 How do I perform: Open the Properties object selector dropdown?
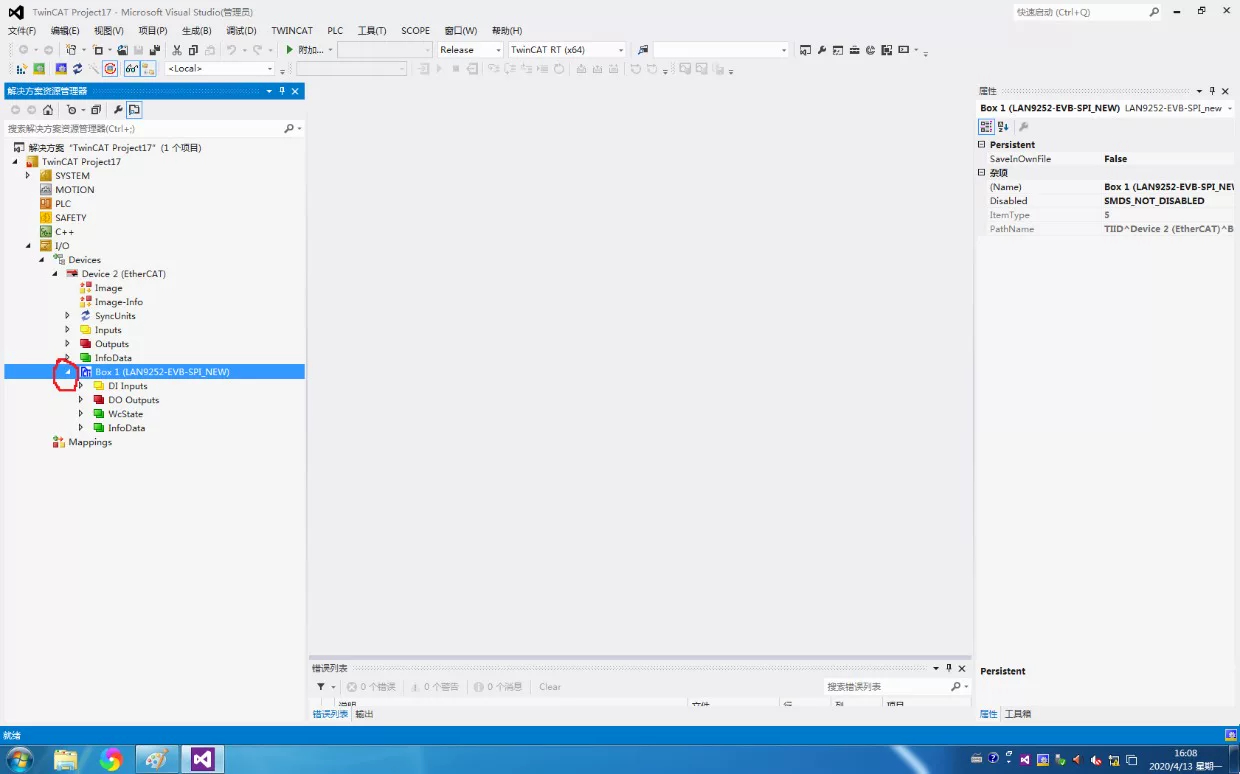[1230, 108]
